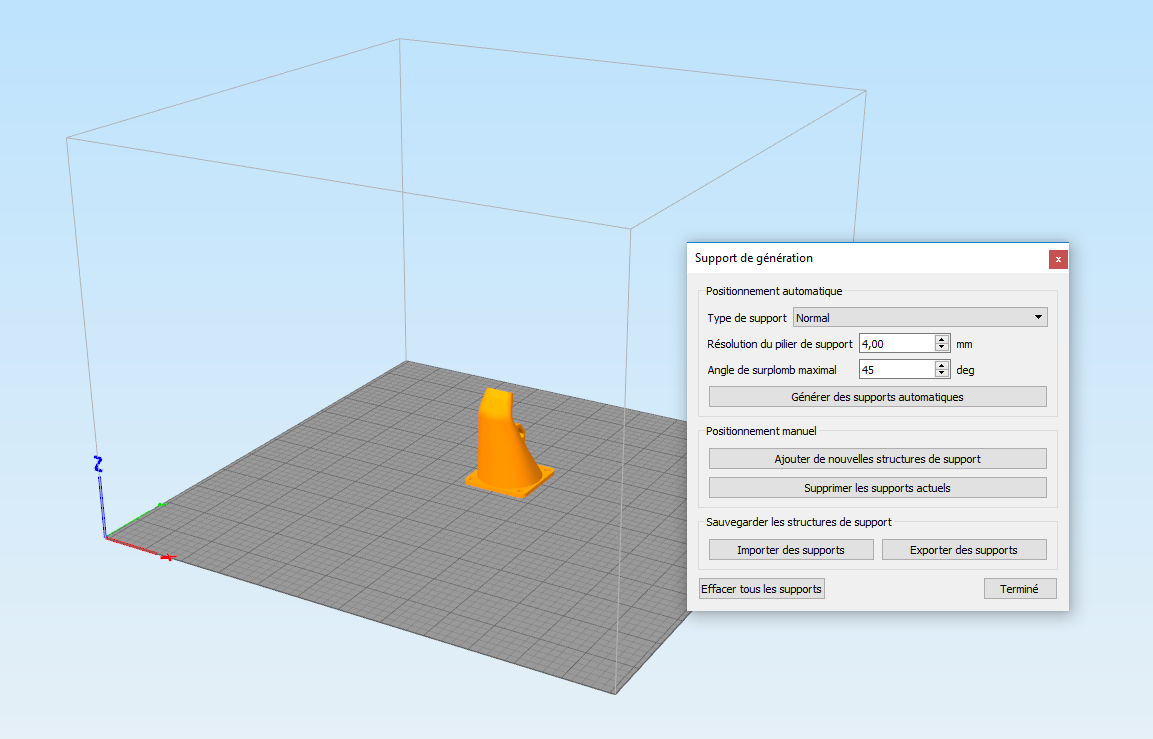Viewport: 1153px width, 739px height.
Task: Open the Type de support dropdown
Action: click(x=920, y=318)
